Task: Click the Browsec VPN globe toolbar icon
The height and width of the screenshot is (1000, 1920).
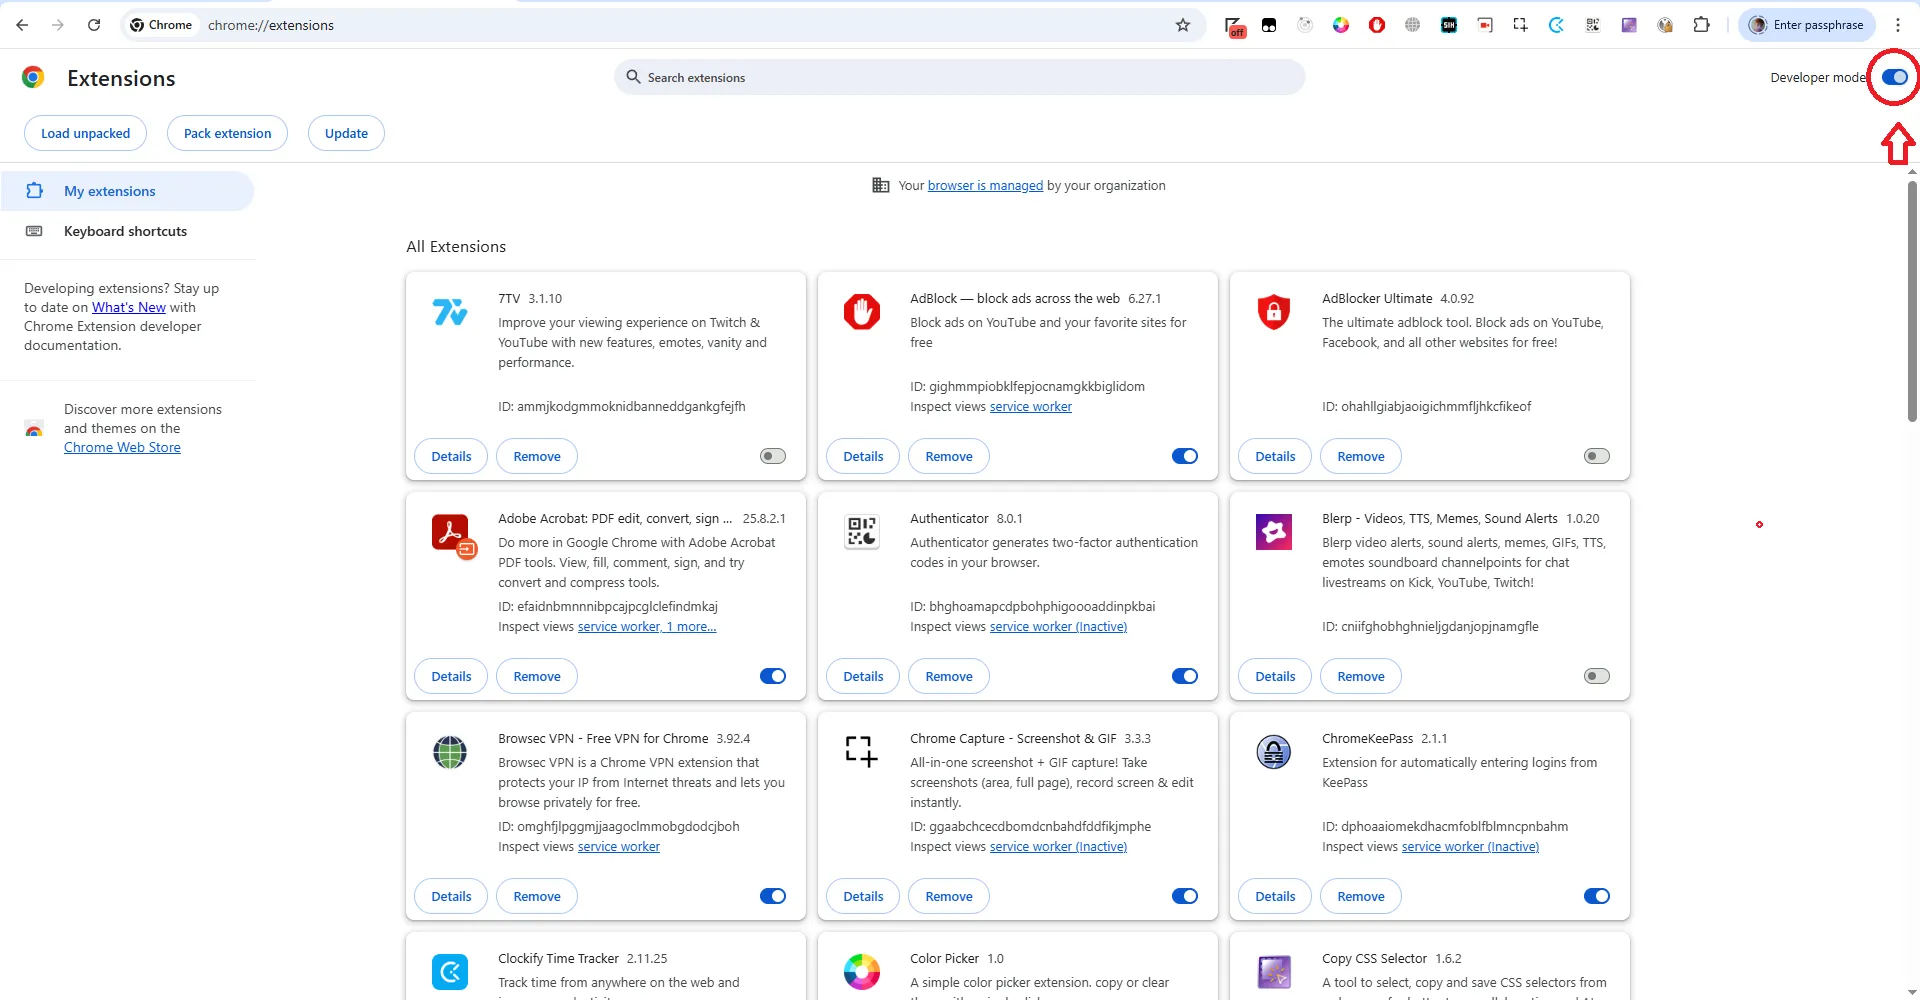Action: pyautogui.click(x=1412, y=25)
